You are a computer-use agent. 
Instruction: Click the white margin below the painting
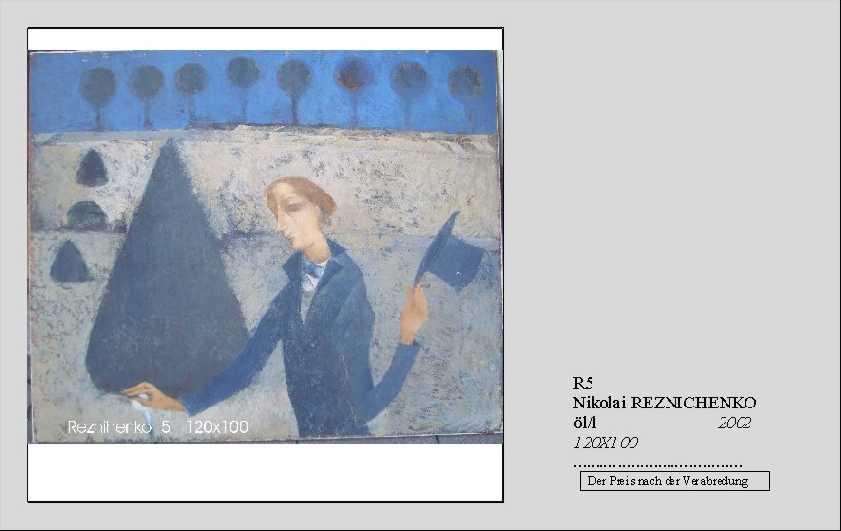265,472
